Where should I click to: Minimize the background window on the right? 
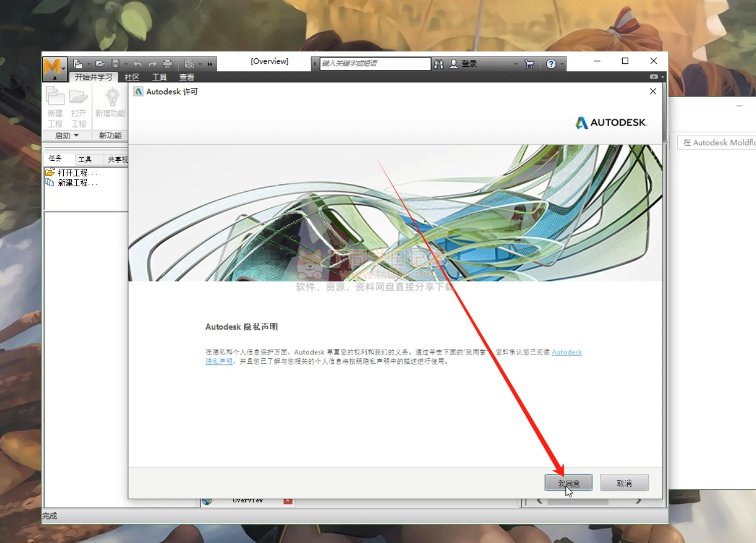click(739, 106)
